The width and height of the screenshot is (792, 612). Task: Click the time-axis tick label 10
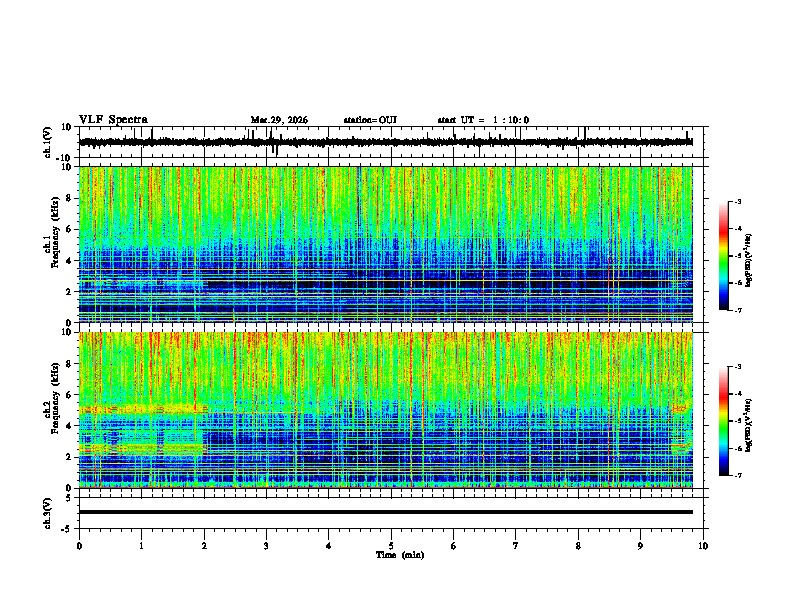[x=703, y=546]
